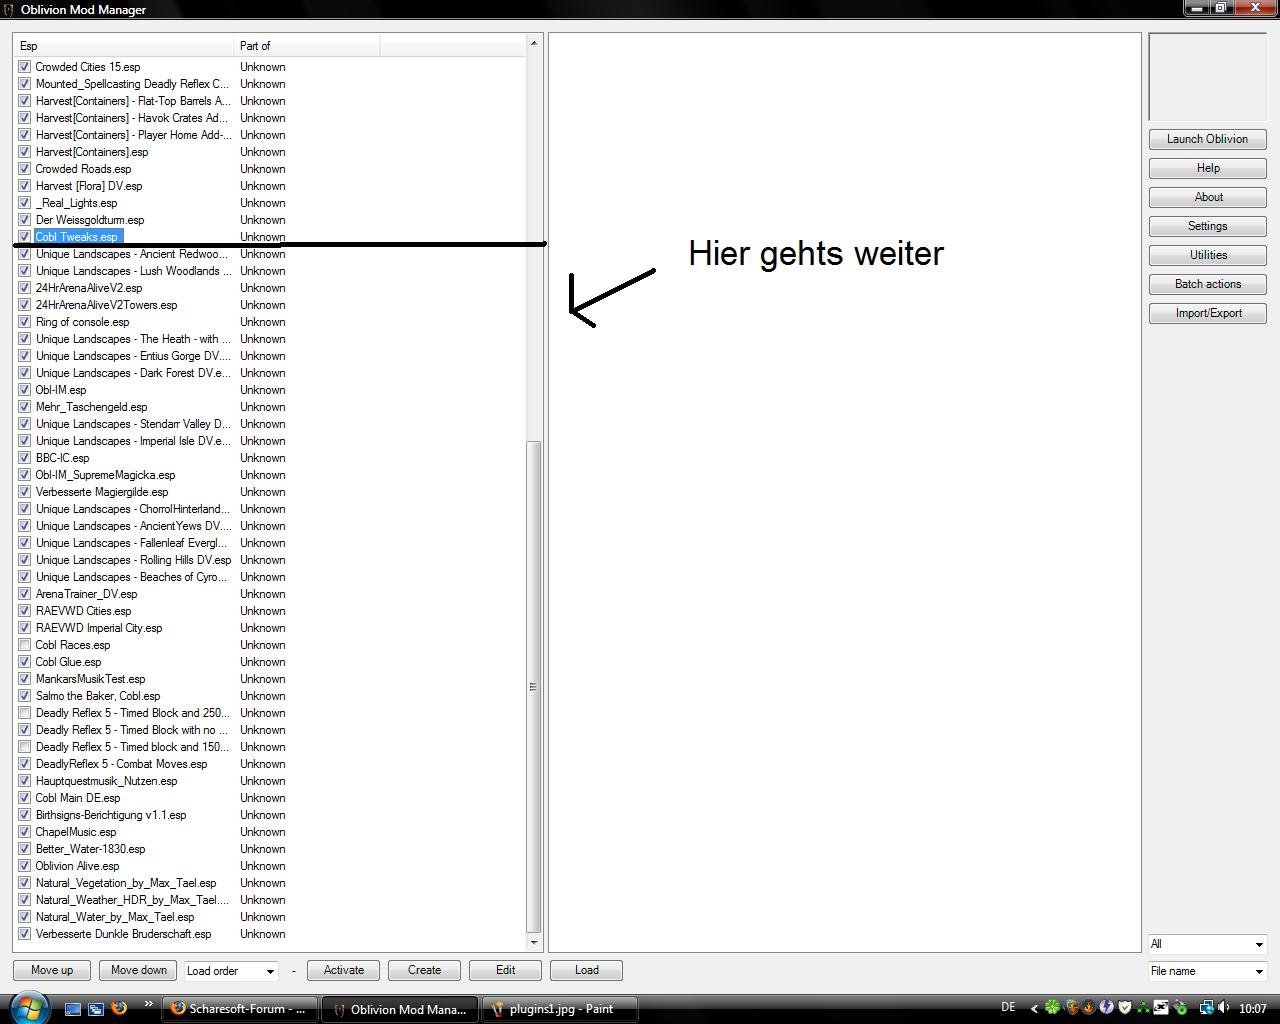The image size is (1280, 1024).
Task: Show hidden tray icons with the arrow
Action: (1034, 1008)
